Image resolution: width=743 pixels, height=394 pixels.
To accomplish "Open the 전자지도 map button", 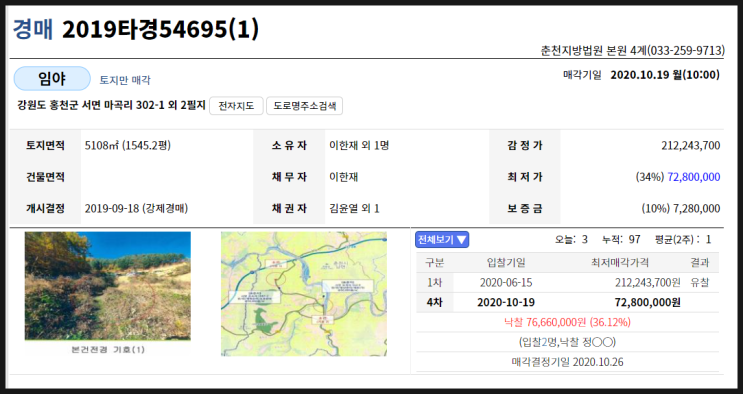I will 236,106.
